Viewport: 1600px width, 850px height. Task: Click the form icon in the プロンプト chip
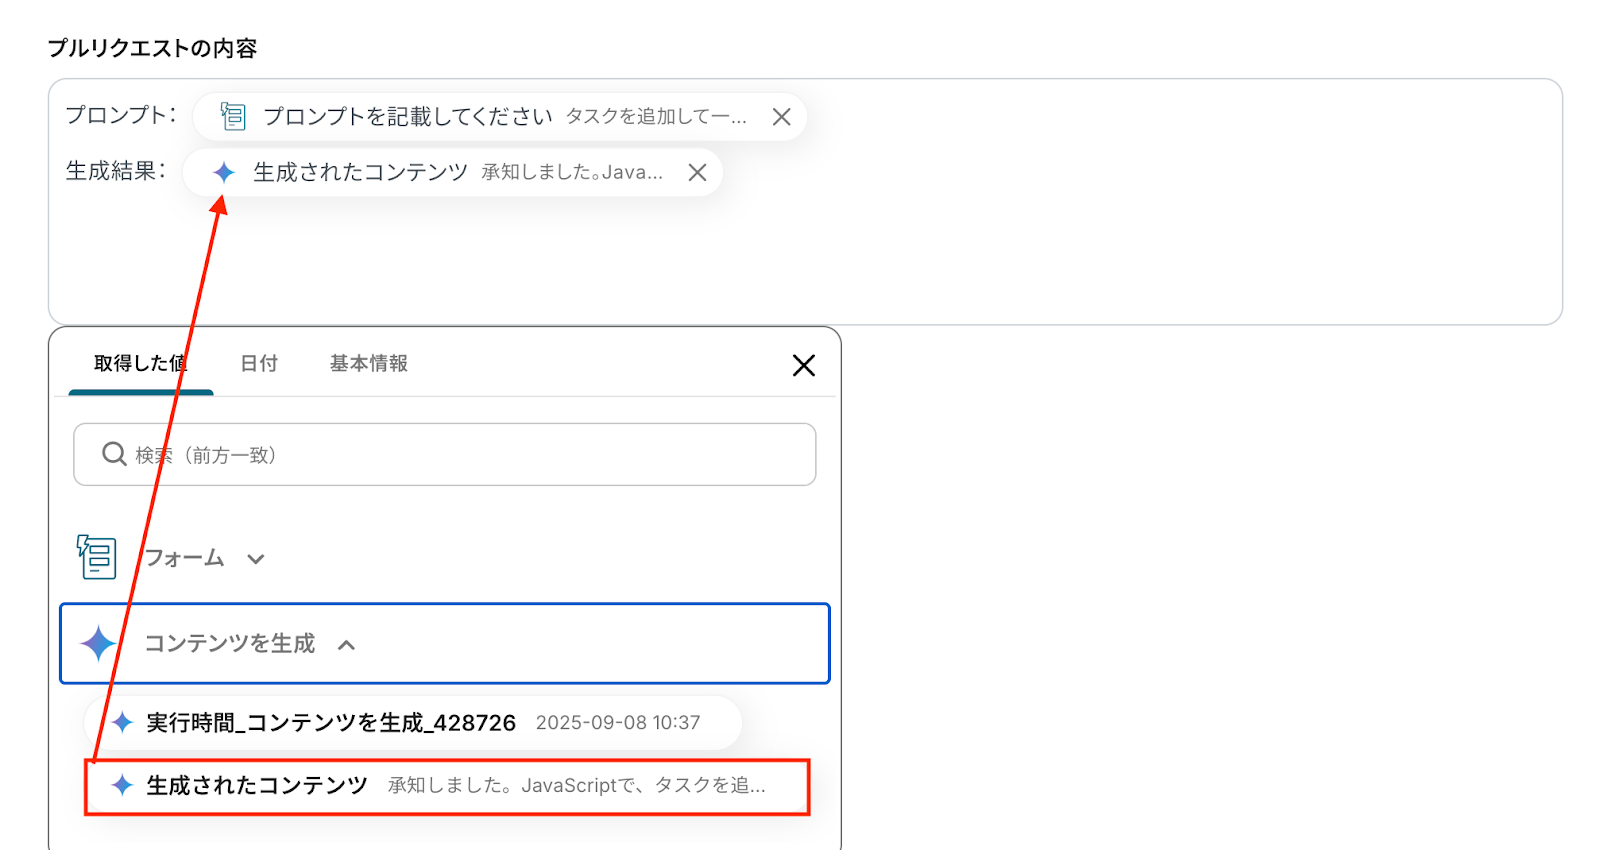point(233,117)
